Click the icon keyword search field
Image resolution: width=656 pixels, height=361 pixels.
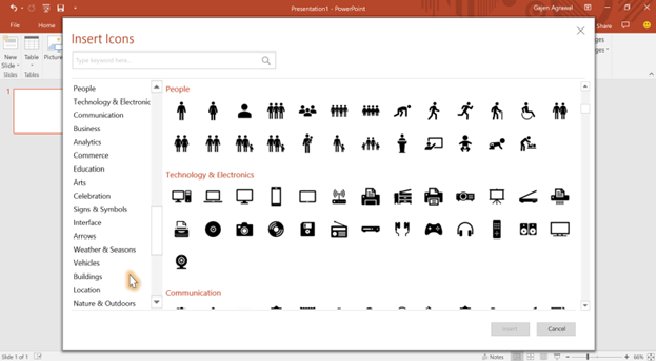click(174, 61)
